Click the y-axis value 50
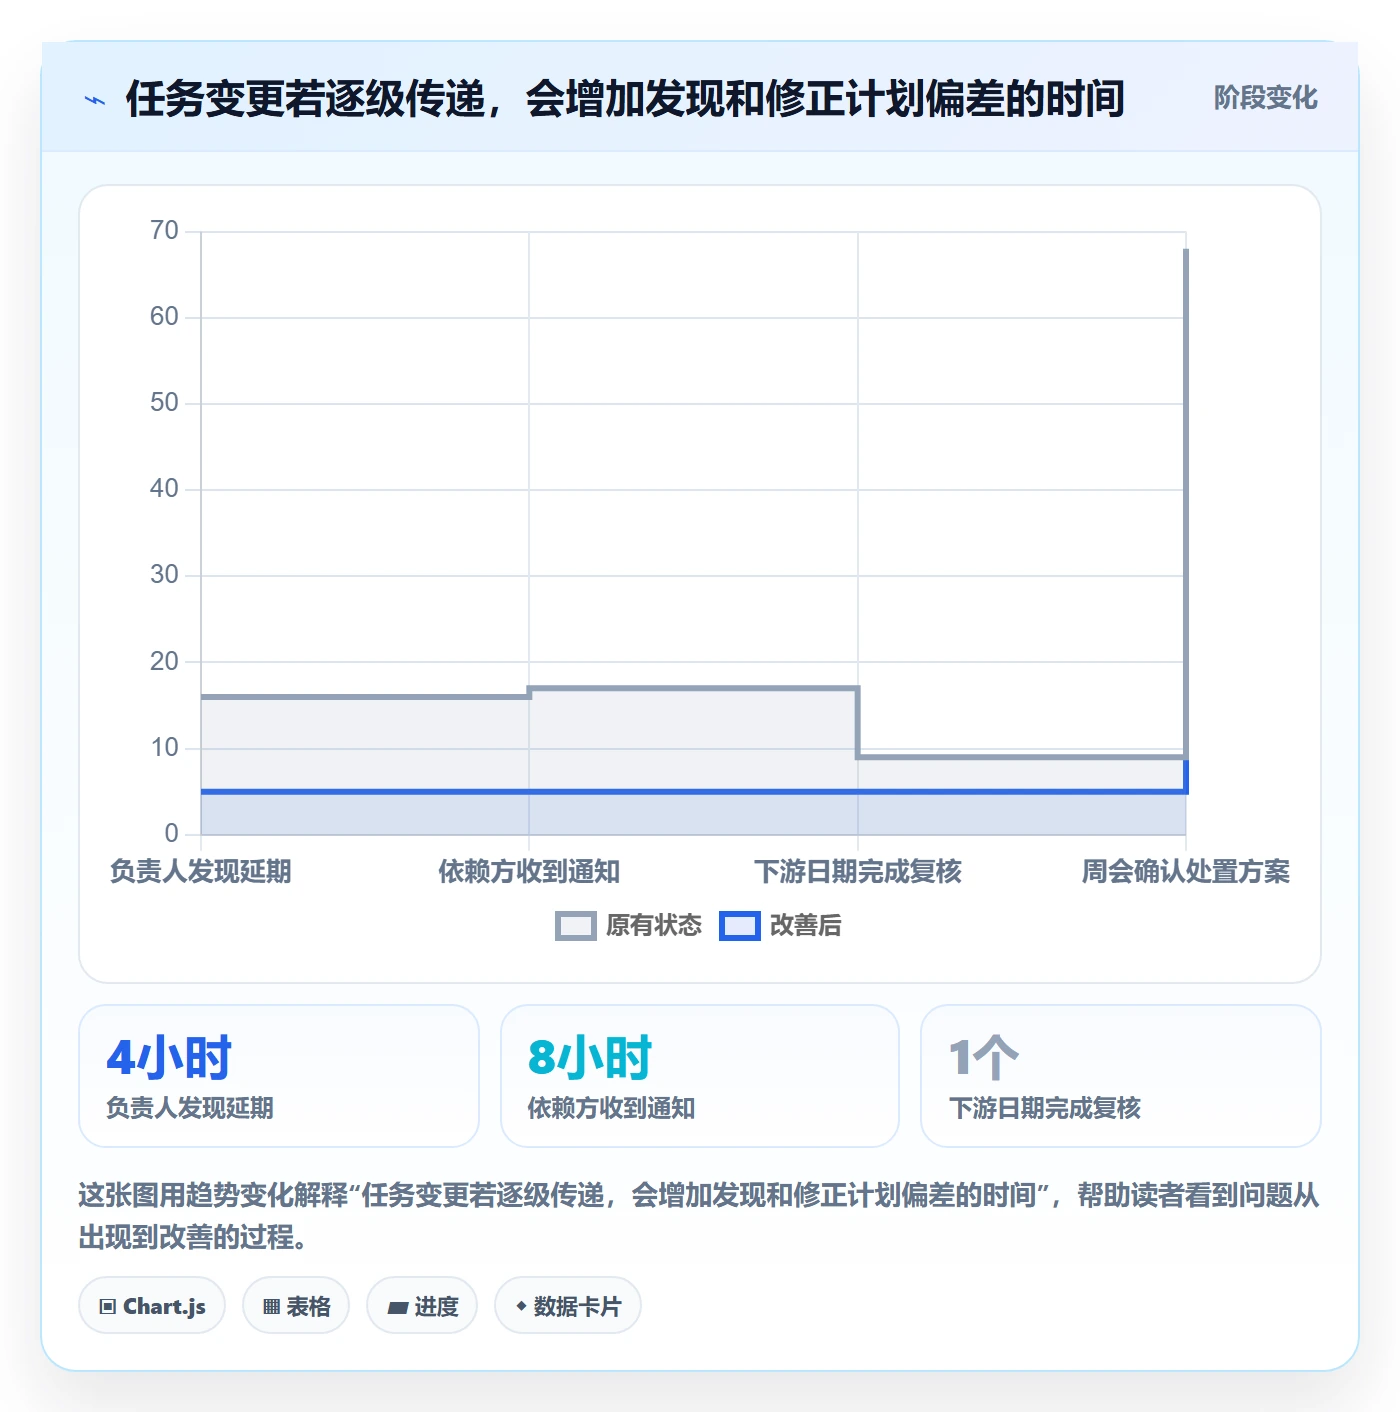 point(164,403)
